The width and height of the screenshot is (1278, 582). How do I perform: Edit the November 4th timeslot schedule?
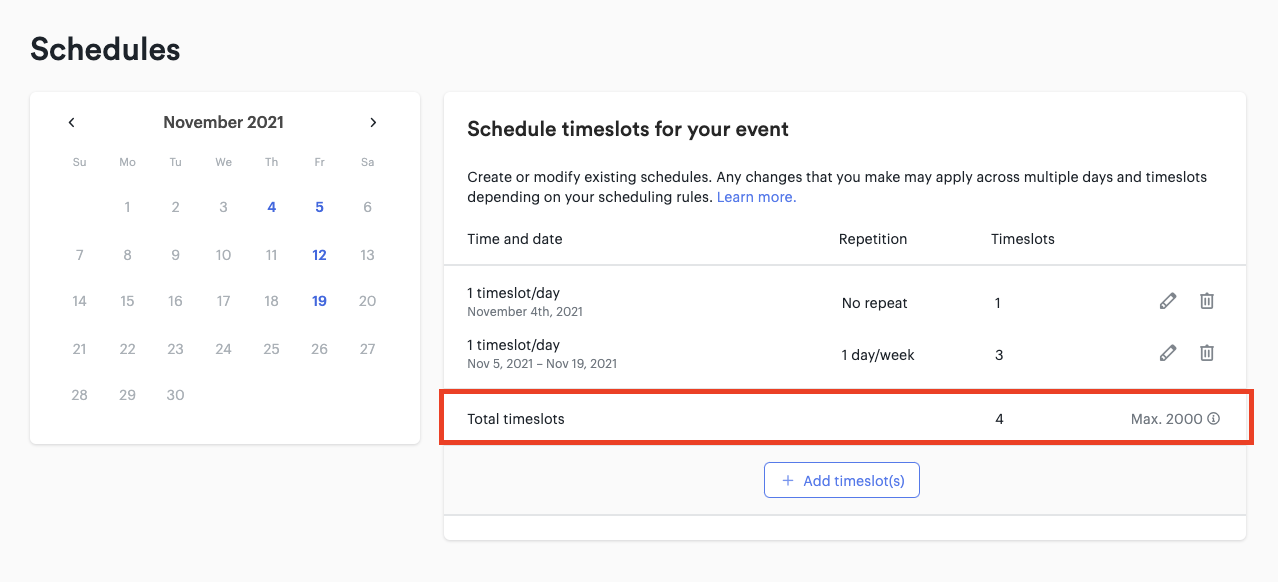click(1167, 301)
